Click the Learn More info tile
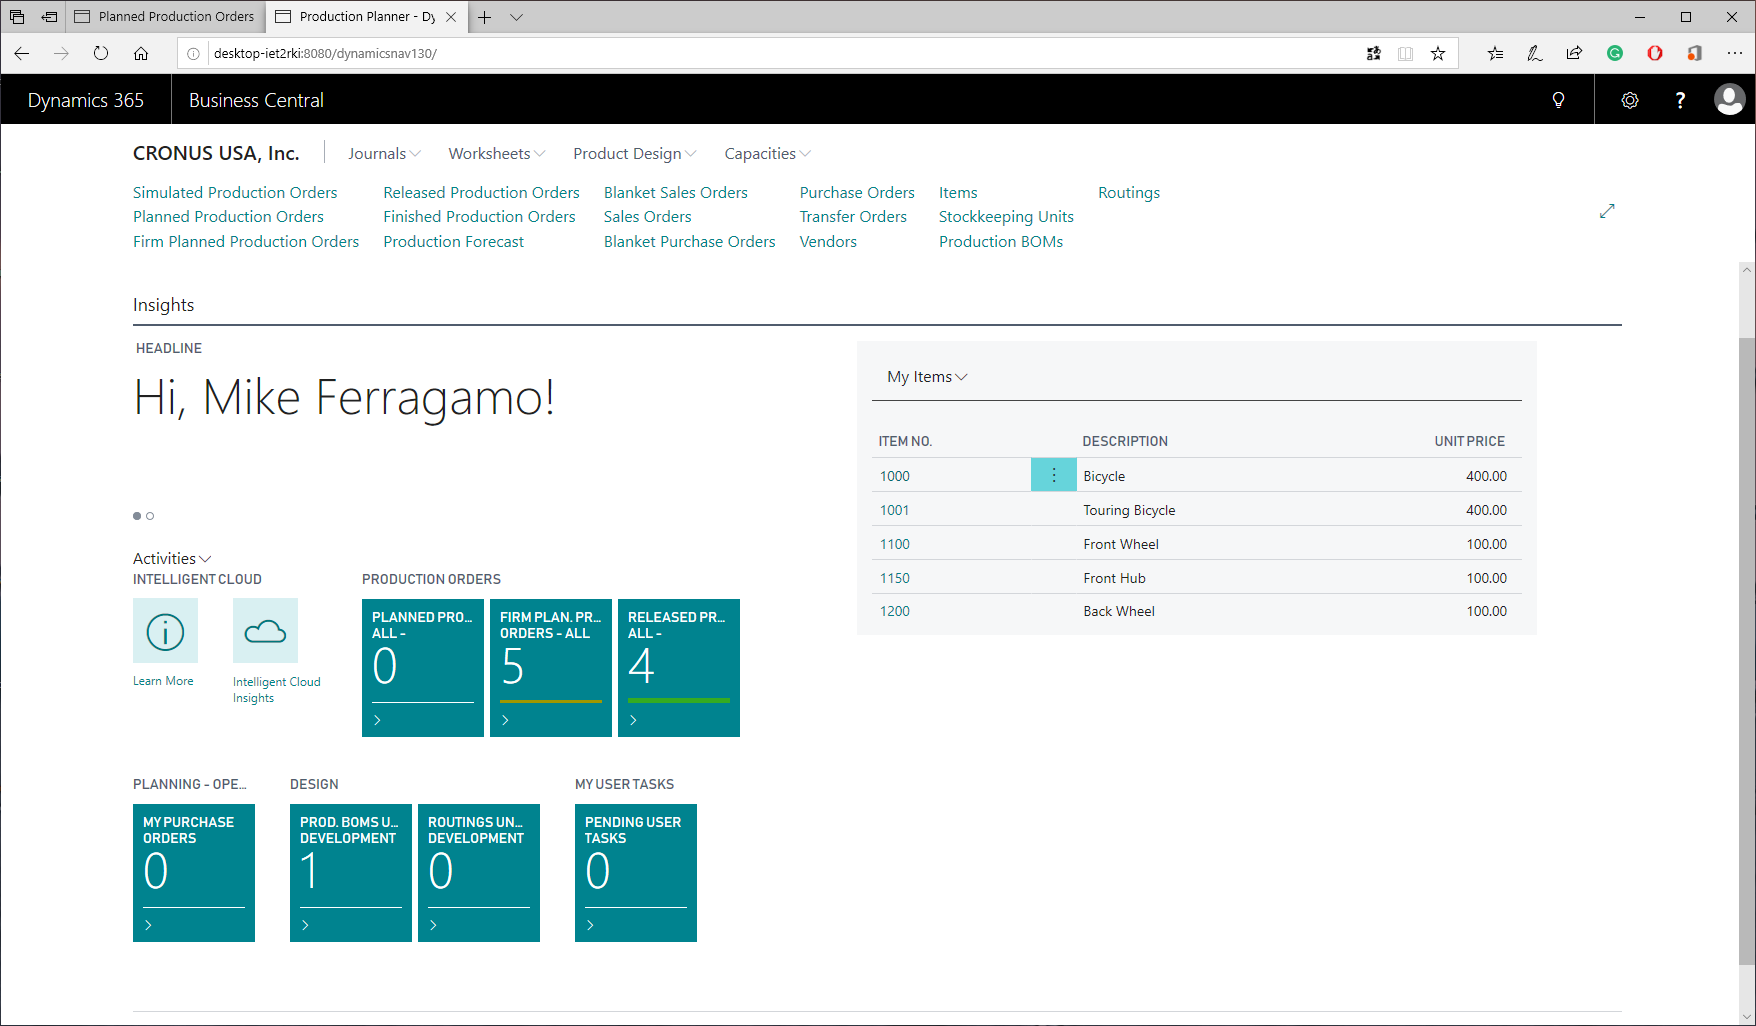Image resolution: width=1756 pixels, height=1026 pixels. click(165, 631)
